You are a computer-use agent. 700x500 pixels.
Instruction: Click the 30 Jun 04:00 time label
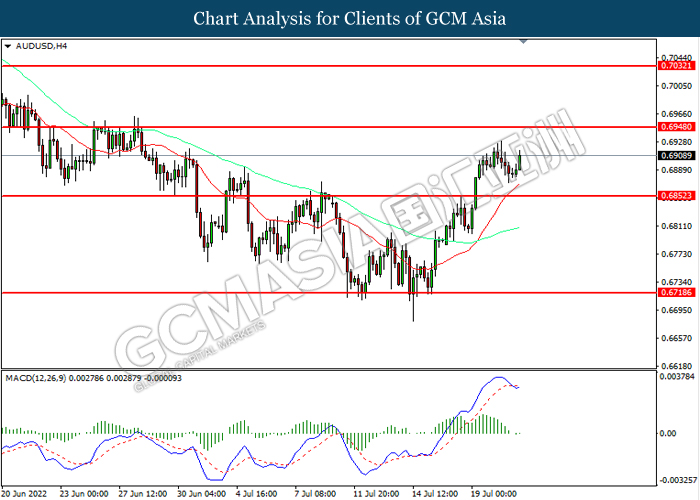pos(201,494)
